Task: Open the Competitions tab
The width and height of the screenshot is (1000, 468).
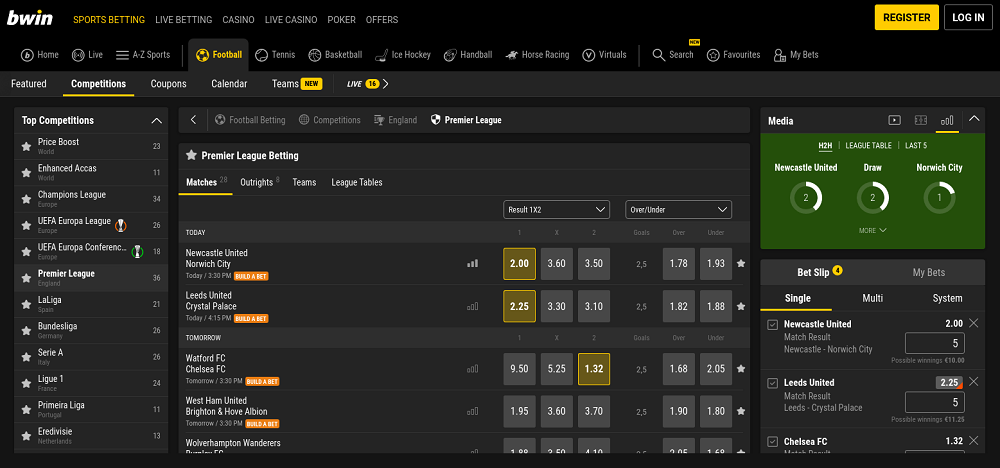Action: pyautogui.click(x=98, y=84)
